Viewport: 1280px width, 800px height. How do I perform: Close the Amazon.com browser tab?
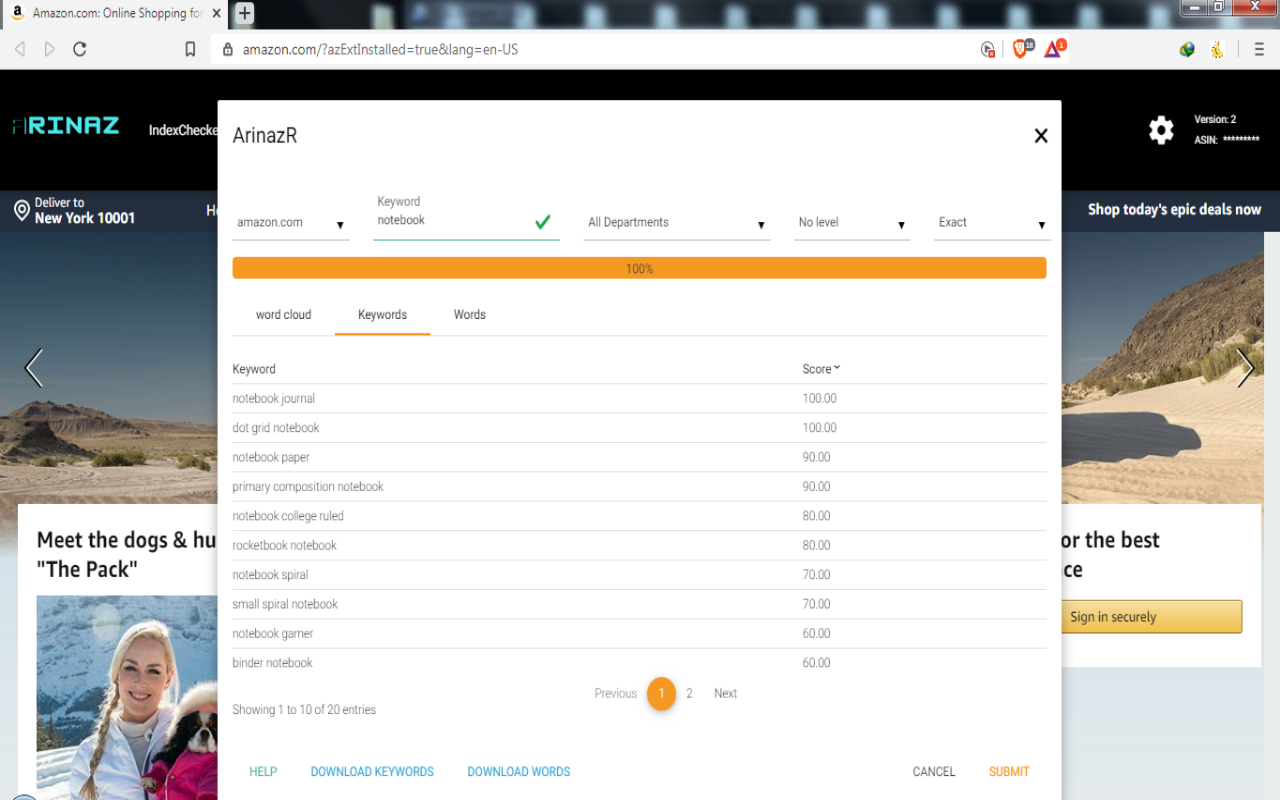[217, 13]
